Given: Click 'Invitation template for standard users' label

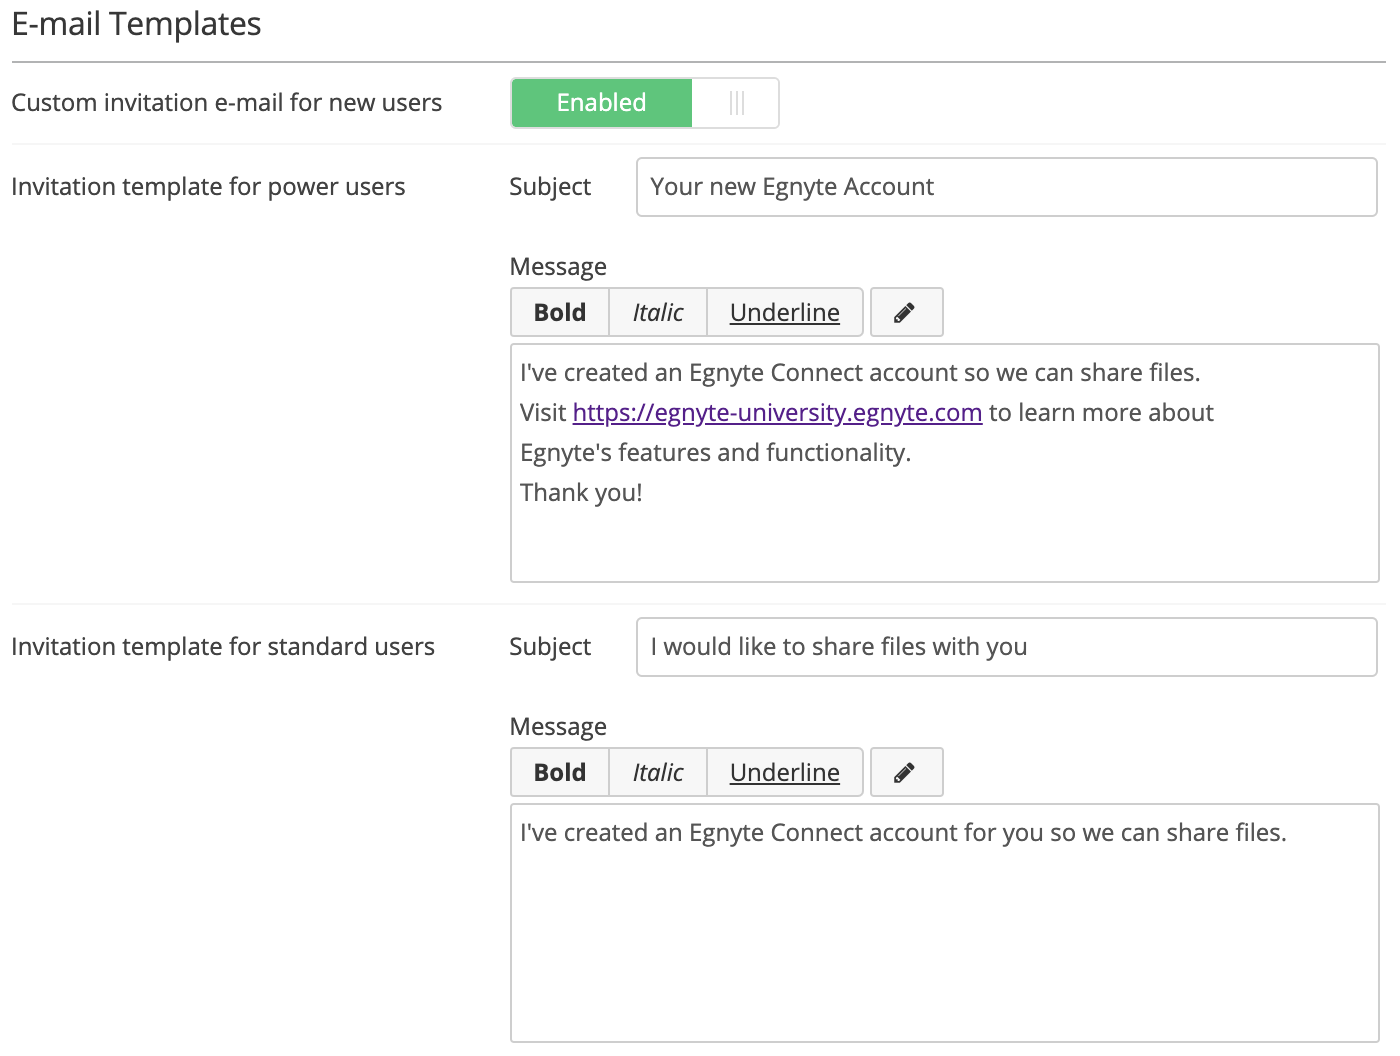Looking at the screenshot, I should (x=223, y=647).
